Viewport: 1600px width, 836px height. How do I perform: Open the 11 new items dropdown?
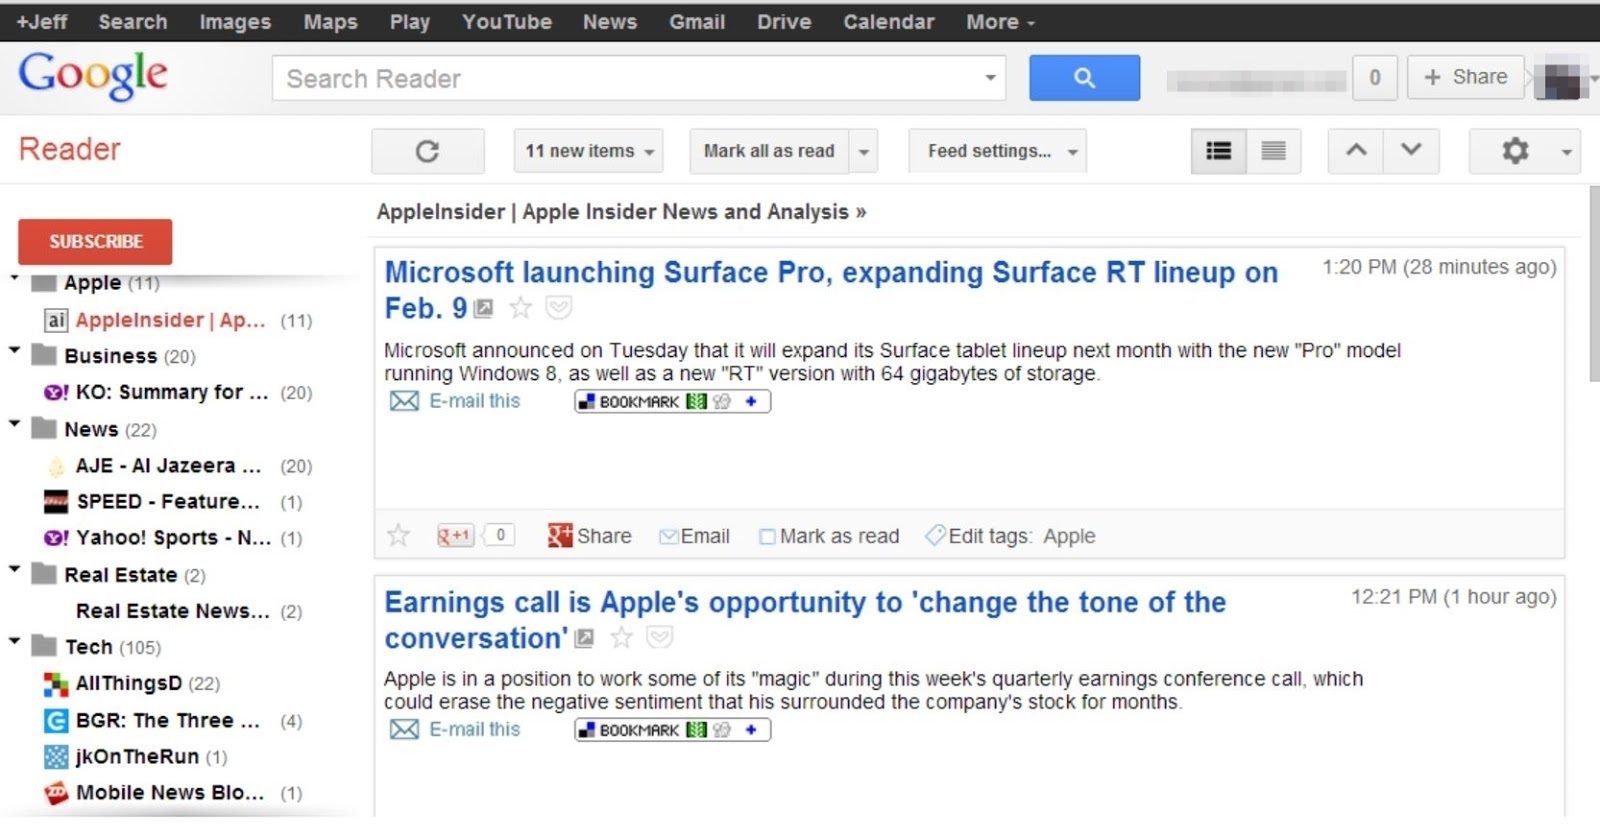click(x=588, y=151)
